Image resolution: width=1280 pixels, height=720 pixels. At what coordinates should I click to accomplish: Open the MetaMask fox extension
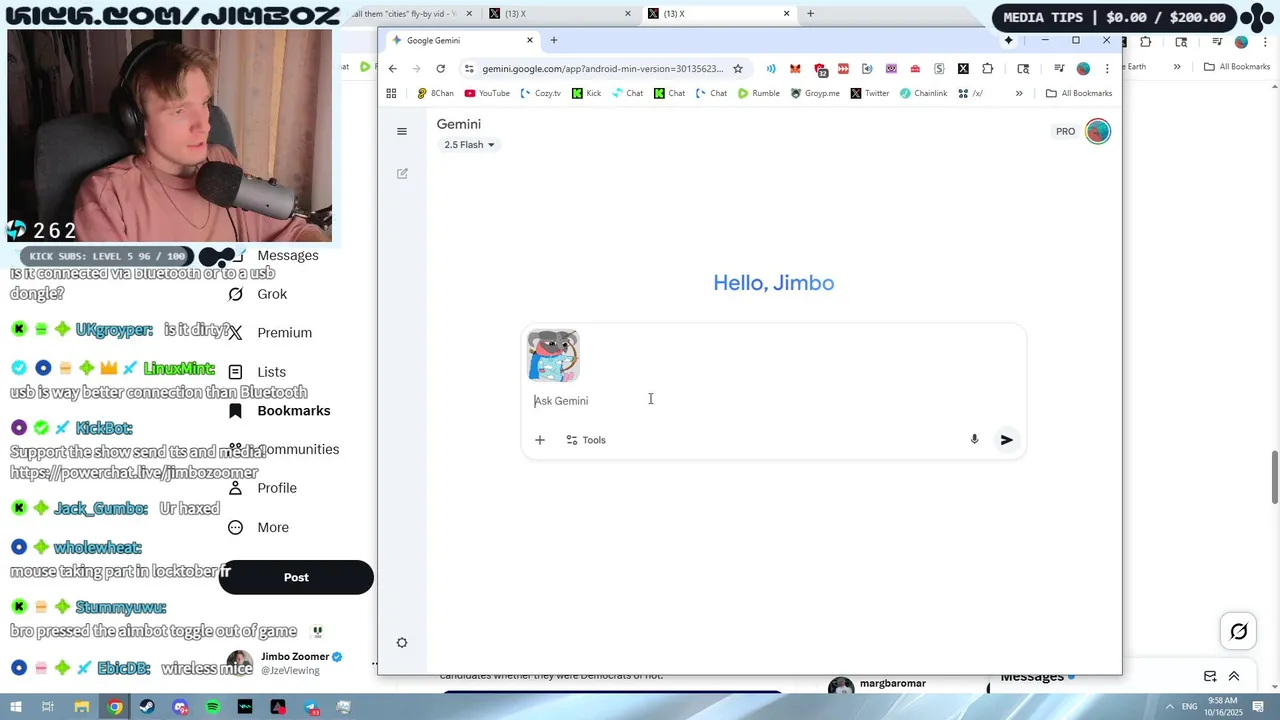pyautogui.click(x=795, y=69)
